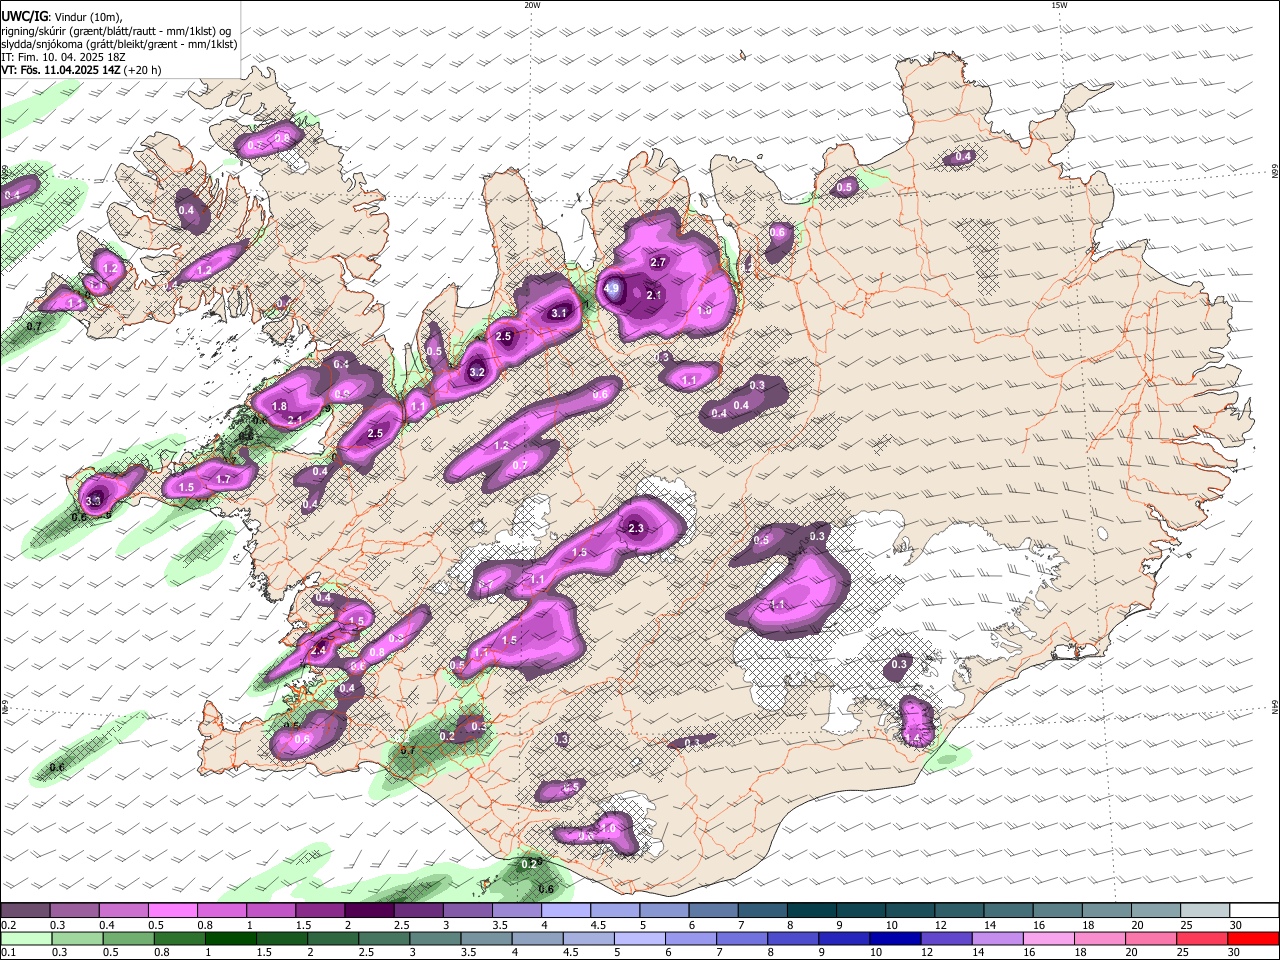Click the 'slydda/snjókoma' snow legend description line
1280x960 pixels.
119,44
